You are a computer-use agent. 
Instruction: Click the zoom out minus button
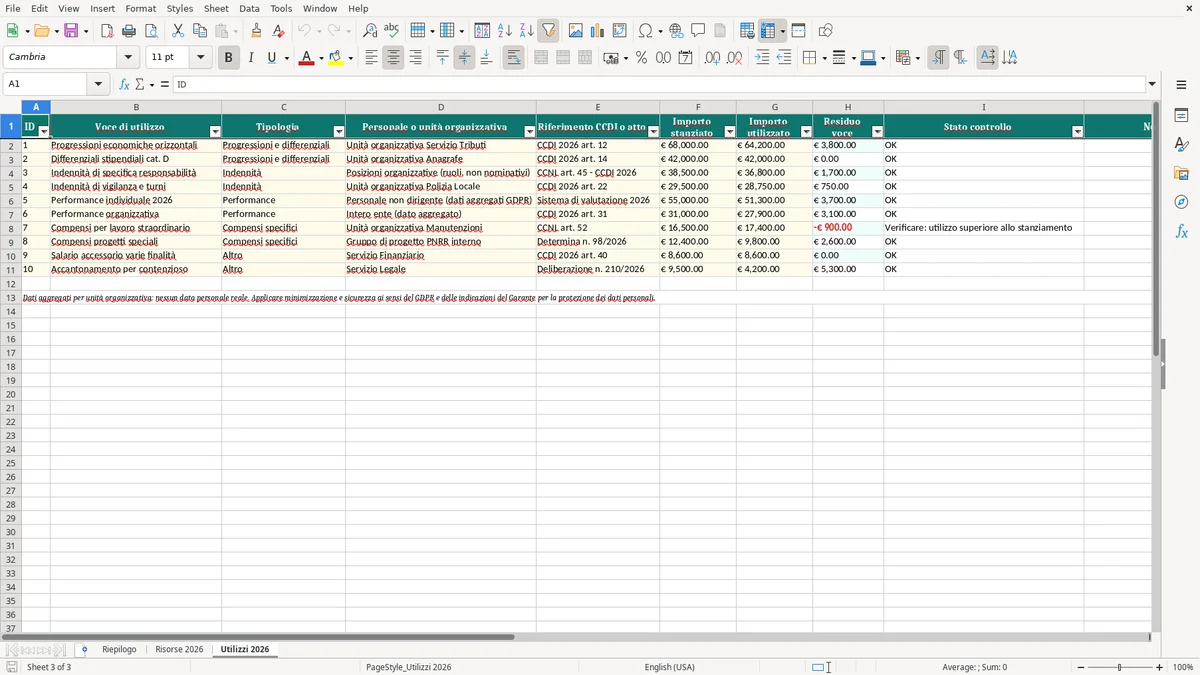1081,667
